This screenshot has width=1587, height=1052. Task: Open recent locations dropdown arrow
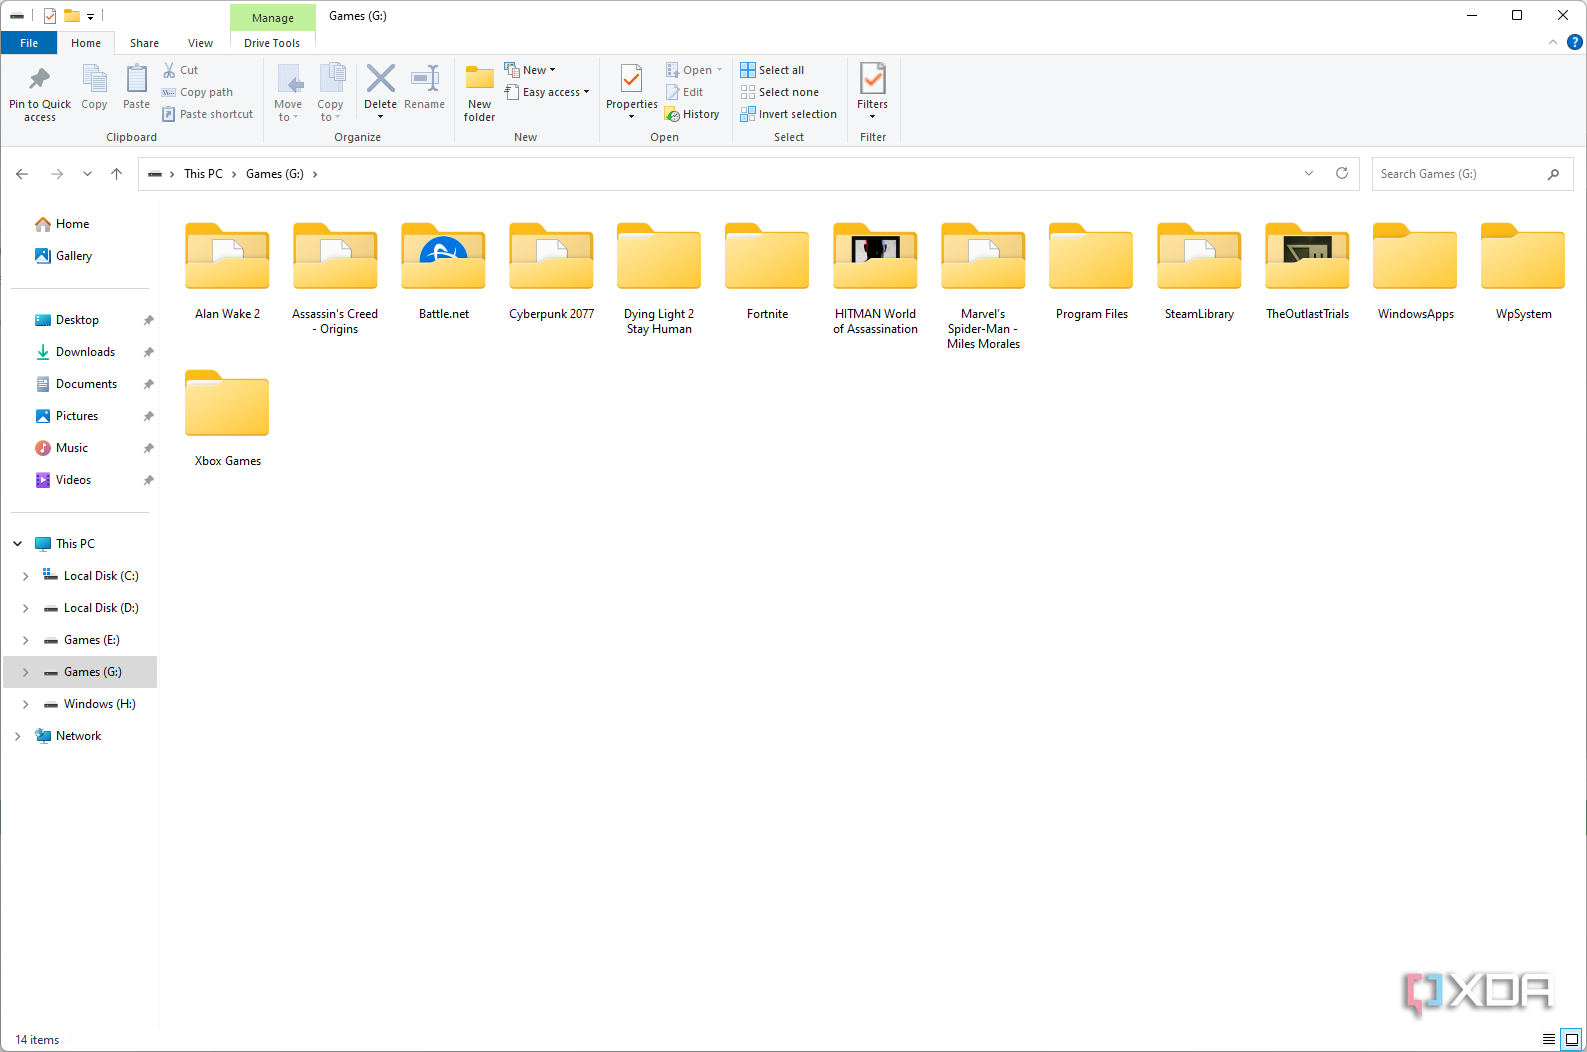click(88, 174)
